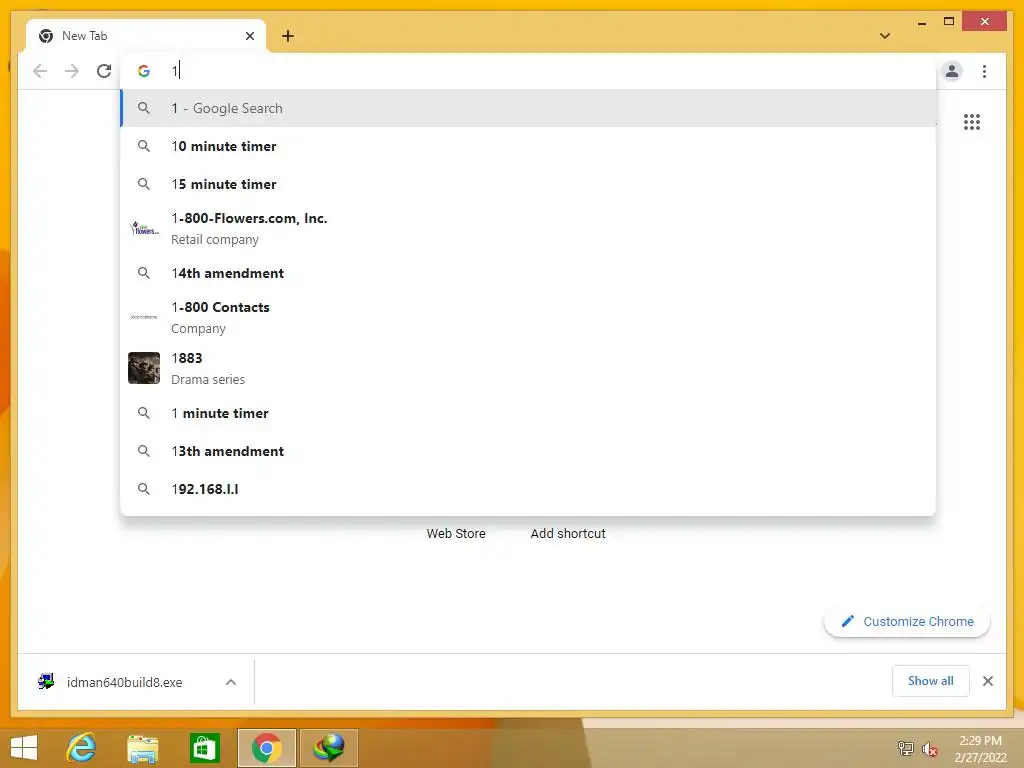Click the Customize Chrome button

pos(907,622)
